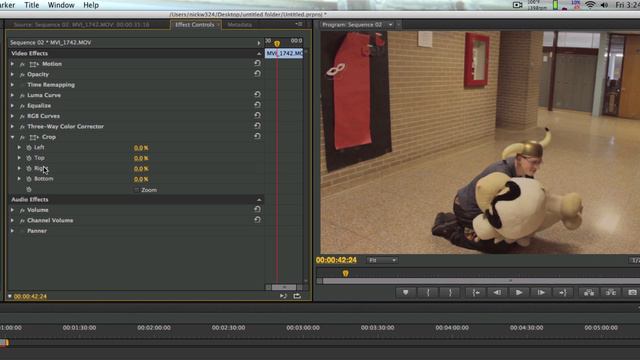
Task: Open the Help menu
Action: 91,5
